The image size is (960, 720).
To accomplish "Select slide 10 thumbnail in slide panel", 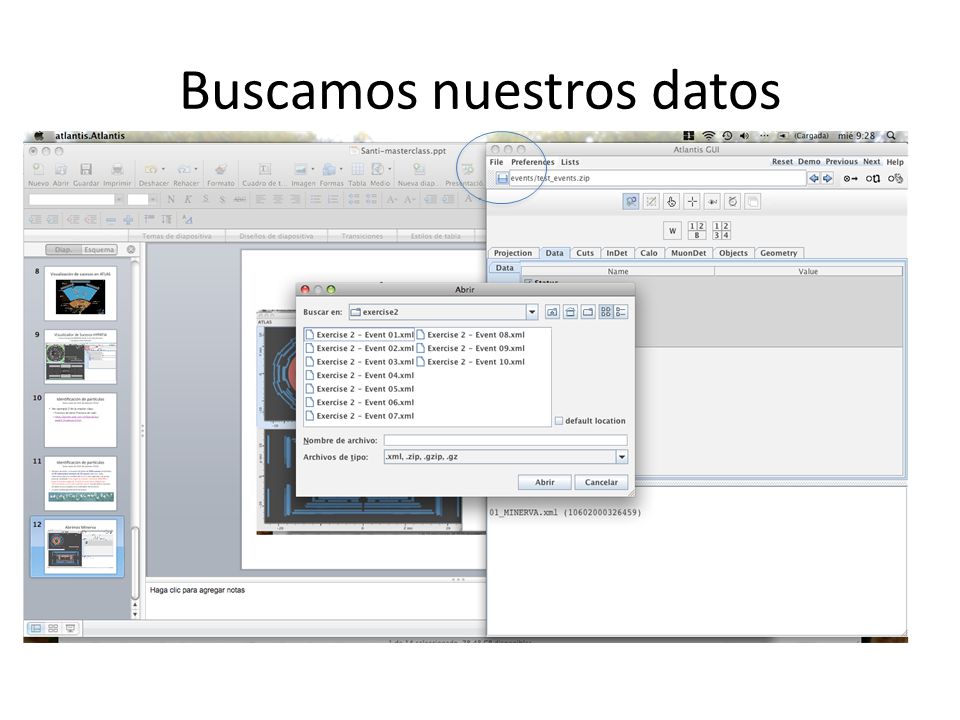I will point(80,420).
